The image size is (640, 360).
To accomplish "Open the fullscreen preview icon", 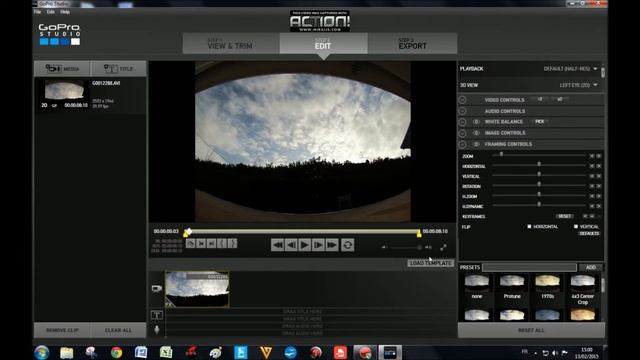I will [x=443, y=247].
